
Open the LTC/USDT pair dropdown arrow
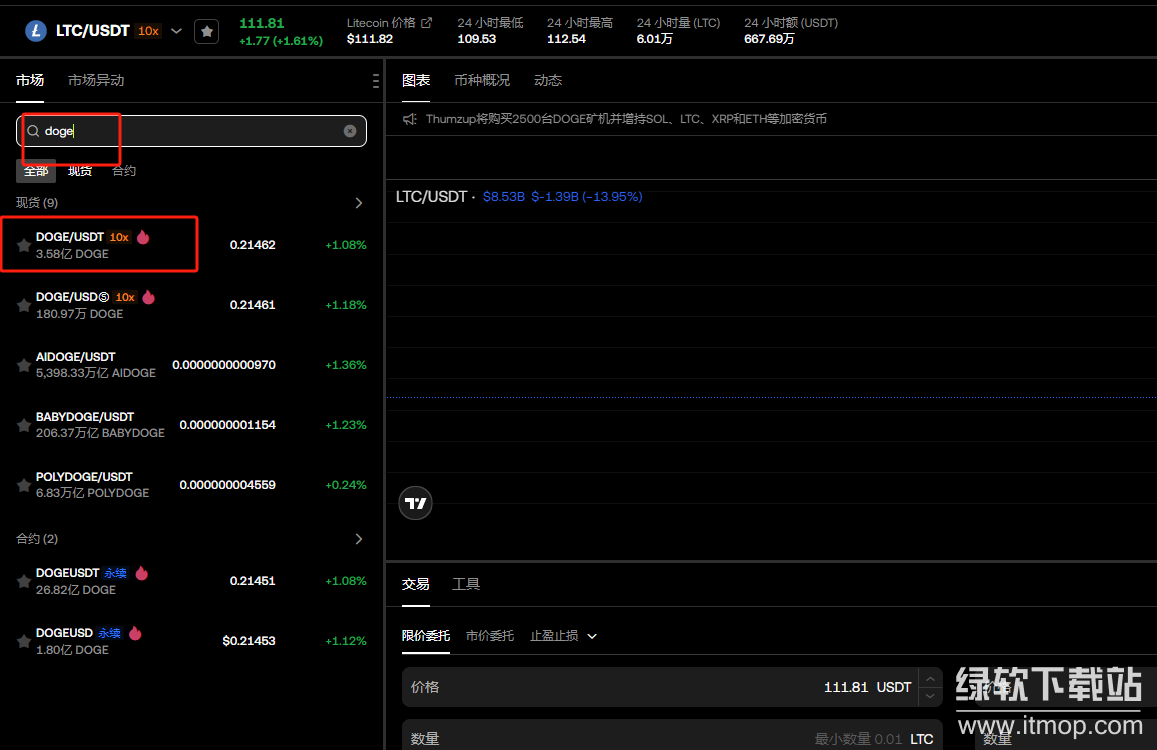click(176, 31)
